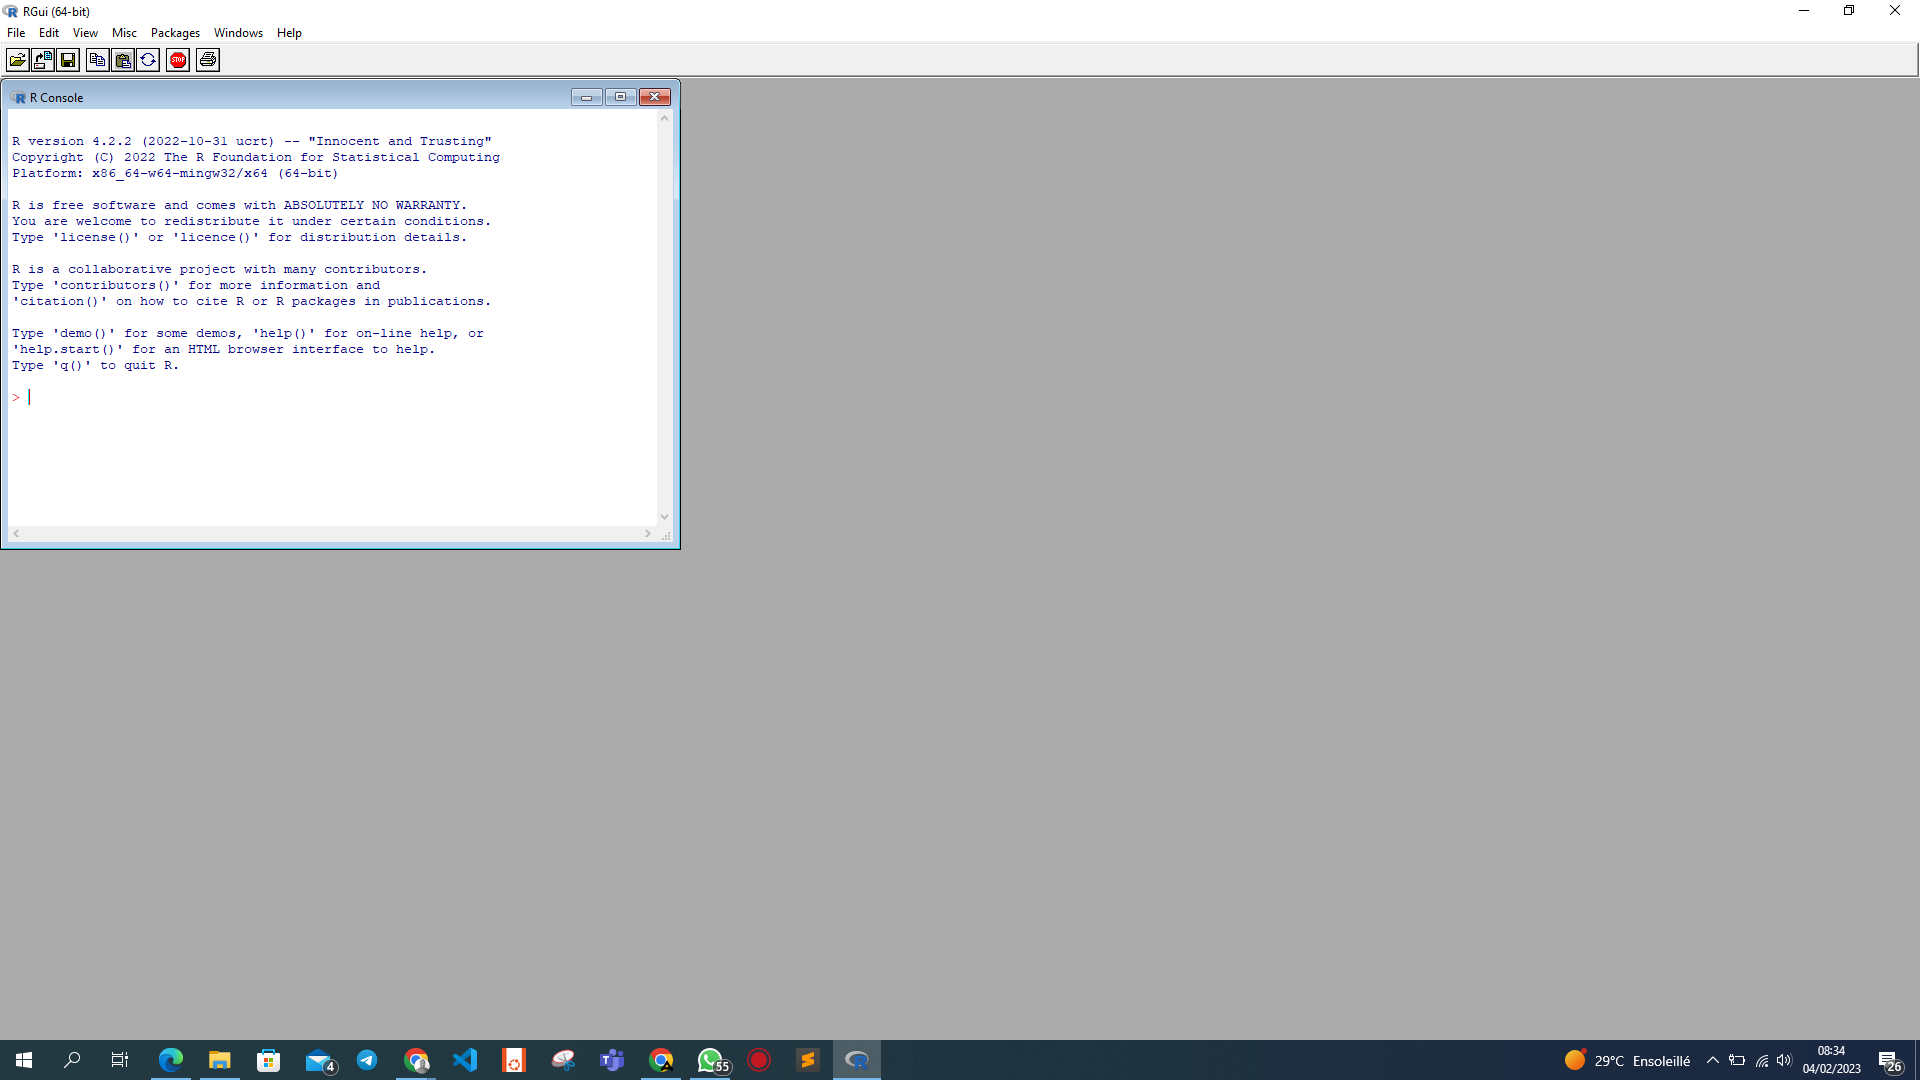
Task: Open the Help menu
Action: 289,33
